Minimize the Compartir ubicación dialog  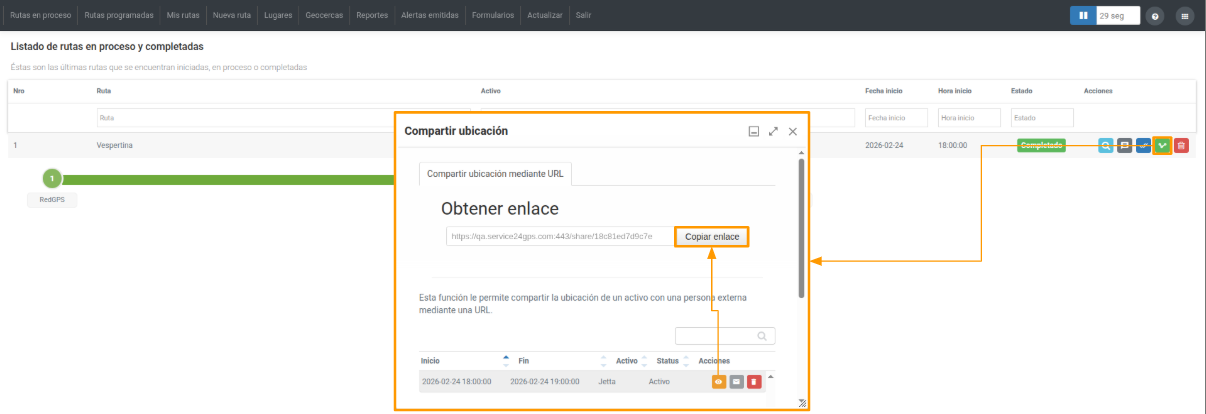pos(754,131)
